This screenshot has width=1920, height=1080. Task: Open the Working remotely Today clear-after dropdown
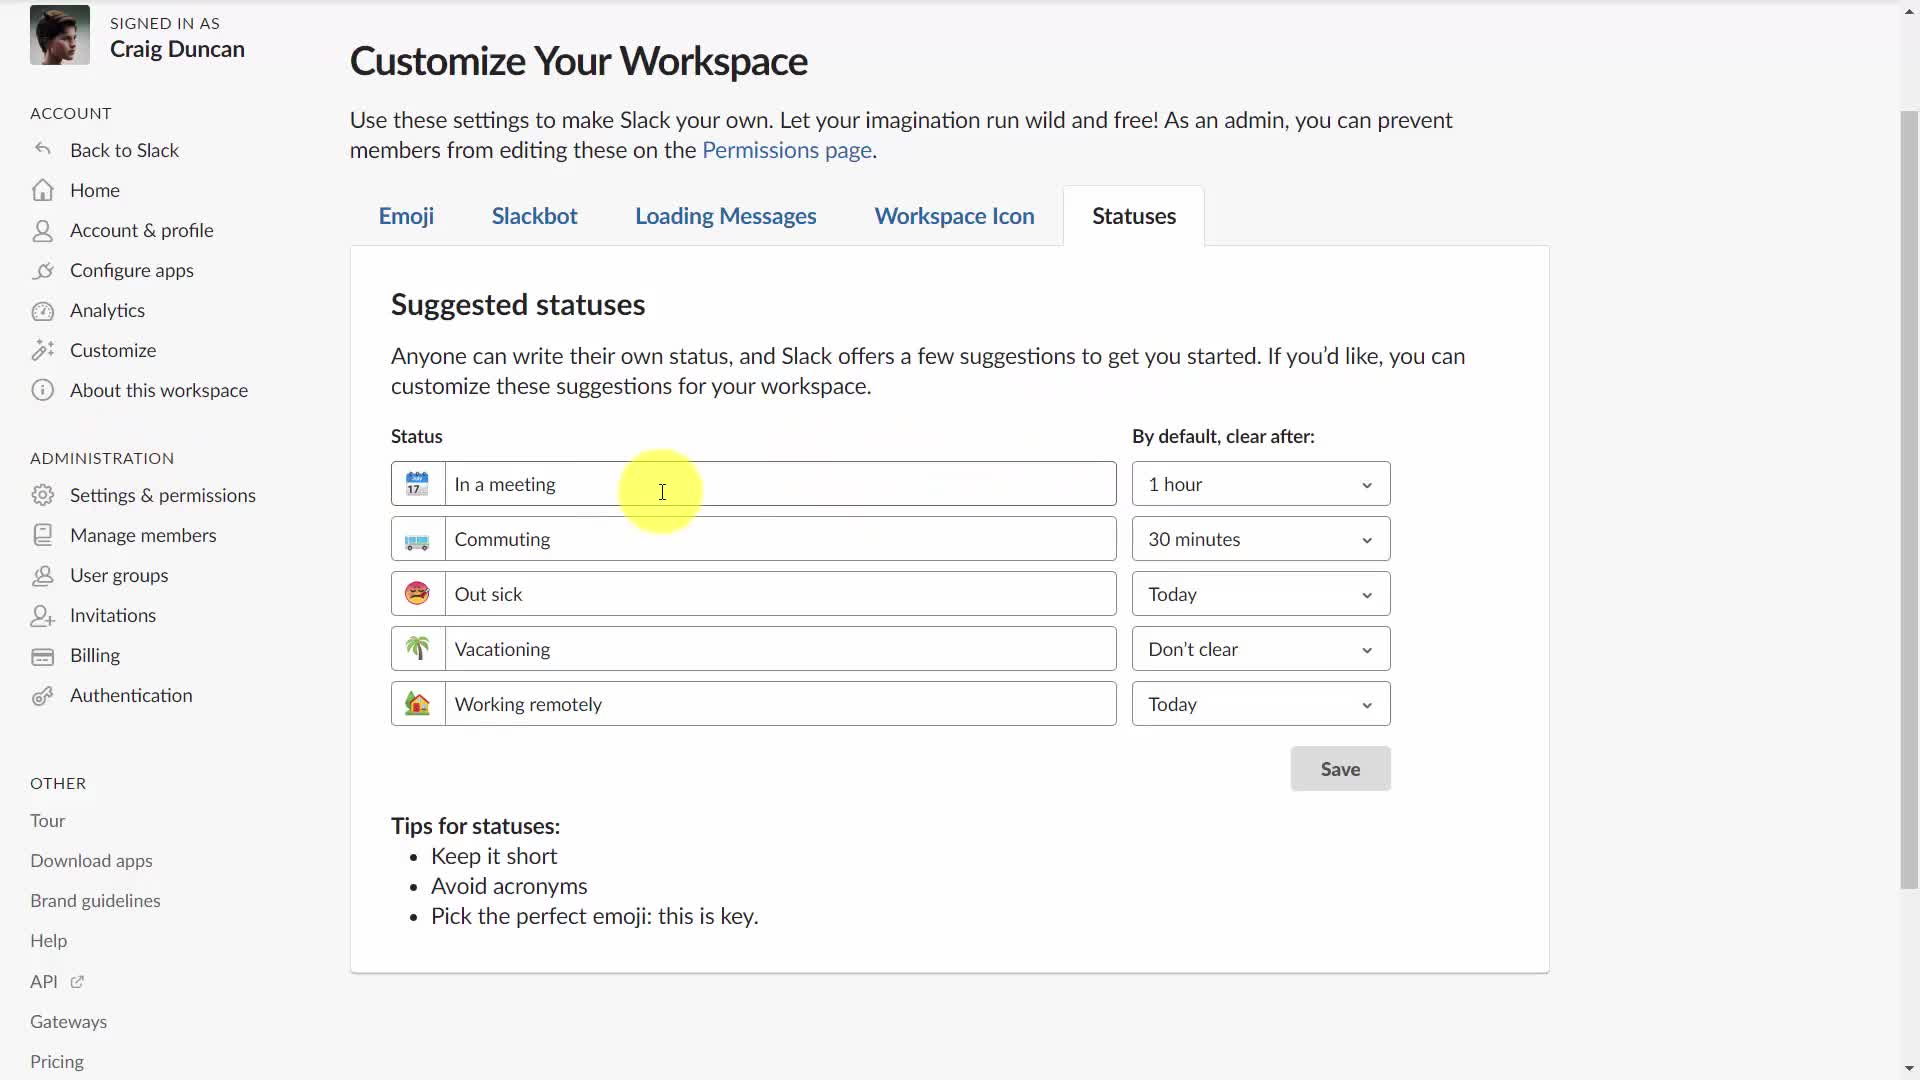[x=1261, y=704]
